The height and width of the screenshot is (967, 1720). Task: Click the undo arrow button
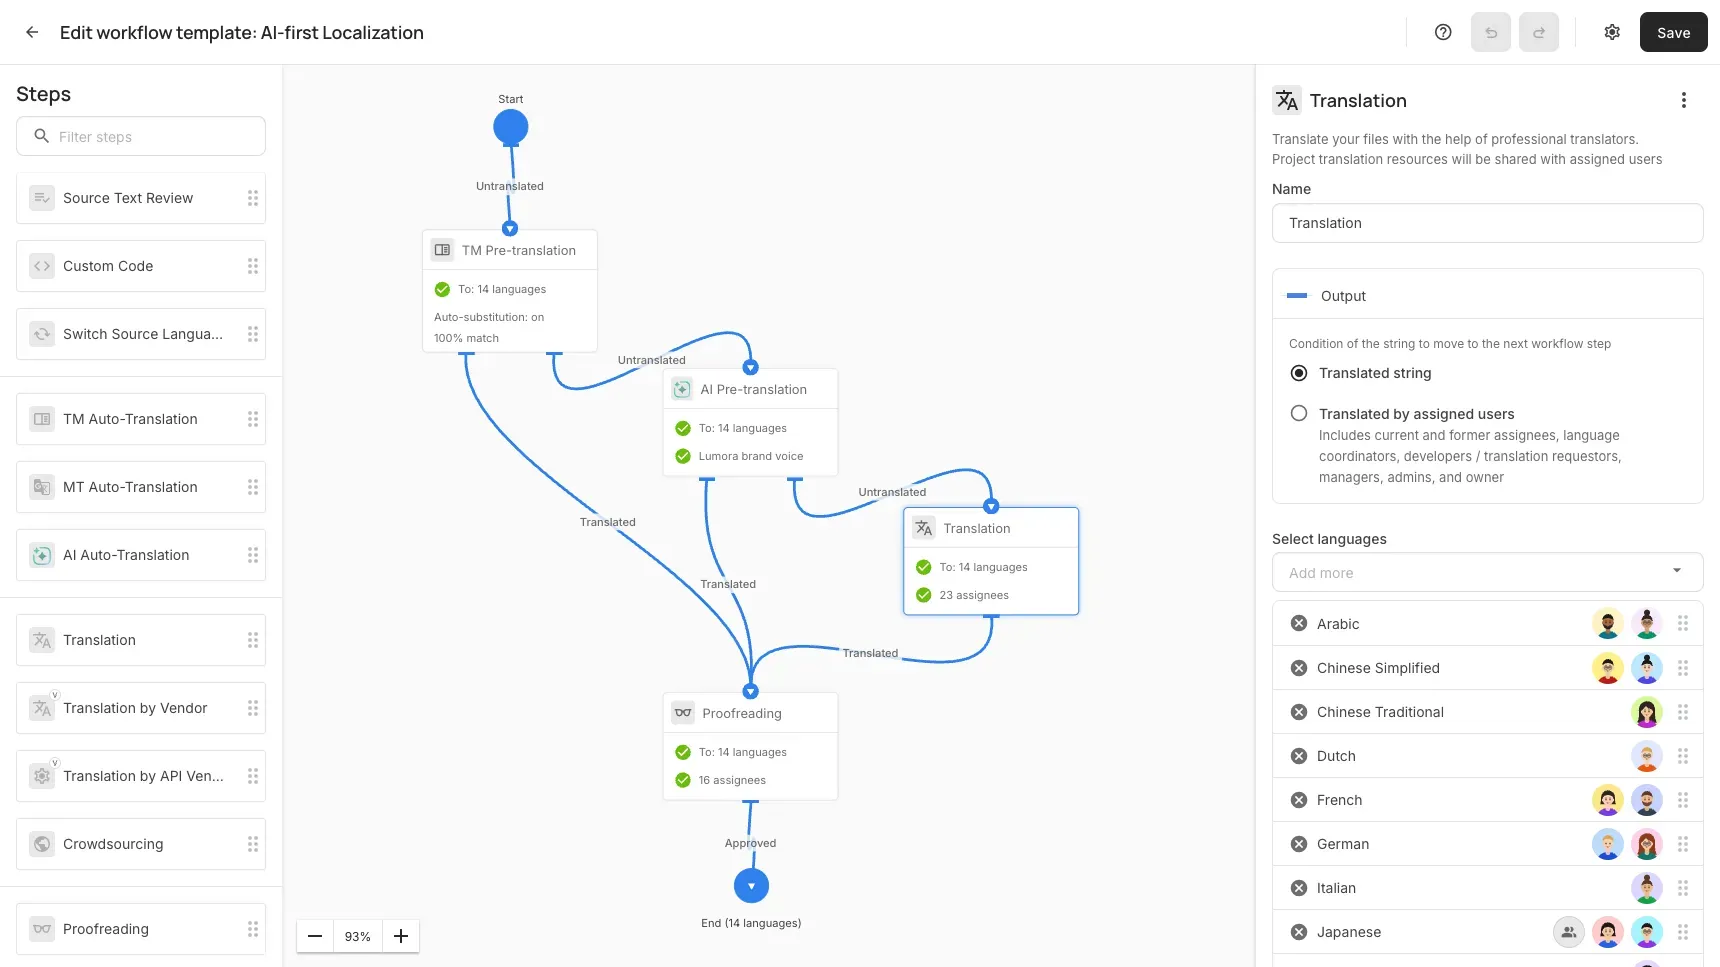pos(1491,32)
